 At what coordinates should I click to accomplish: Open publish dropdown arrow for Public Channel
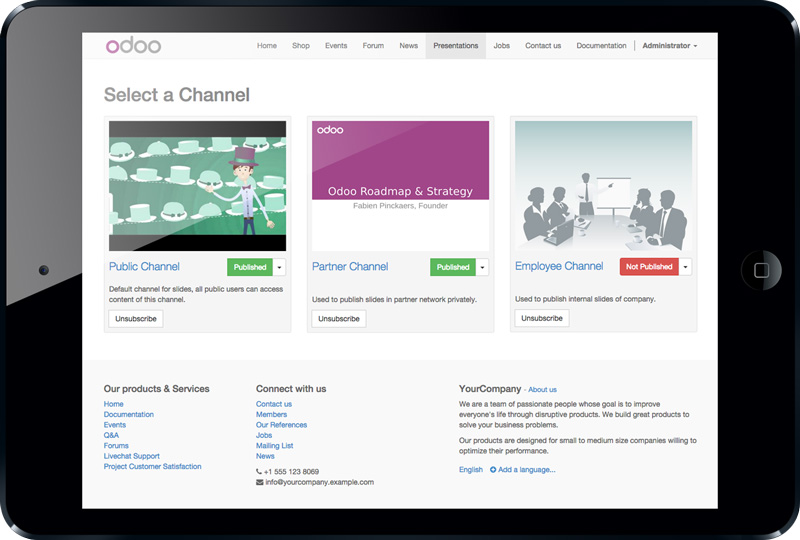click(x=279, y=267)
